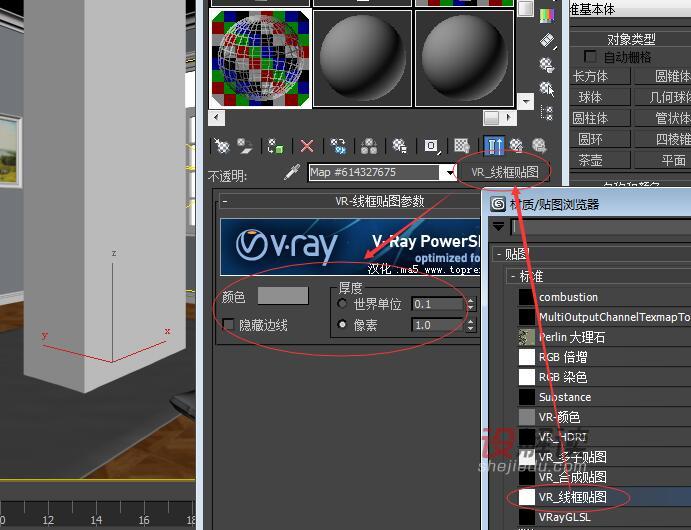Collapse the 贴图 group in browser
The image size is (691, 530).
498,254
